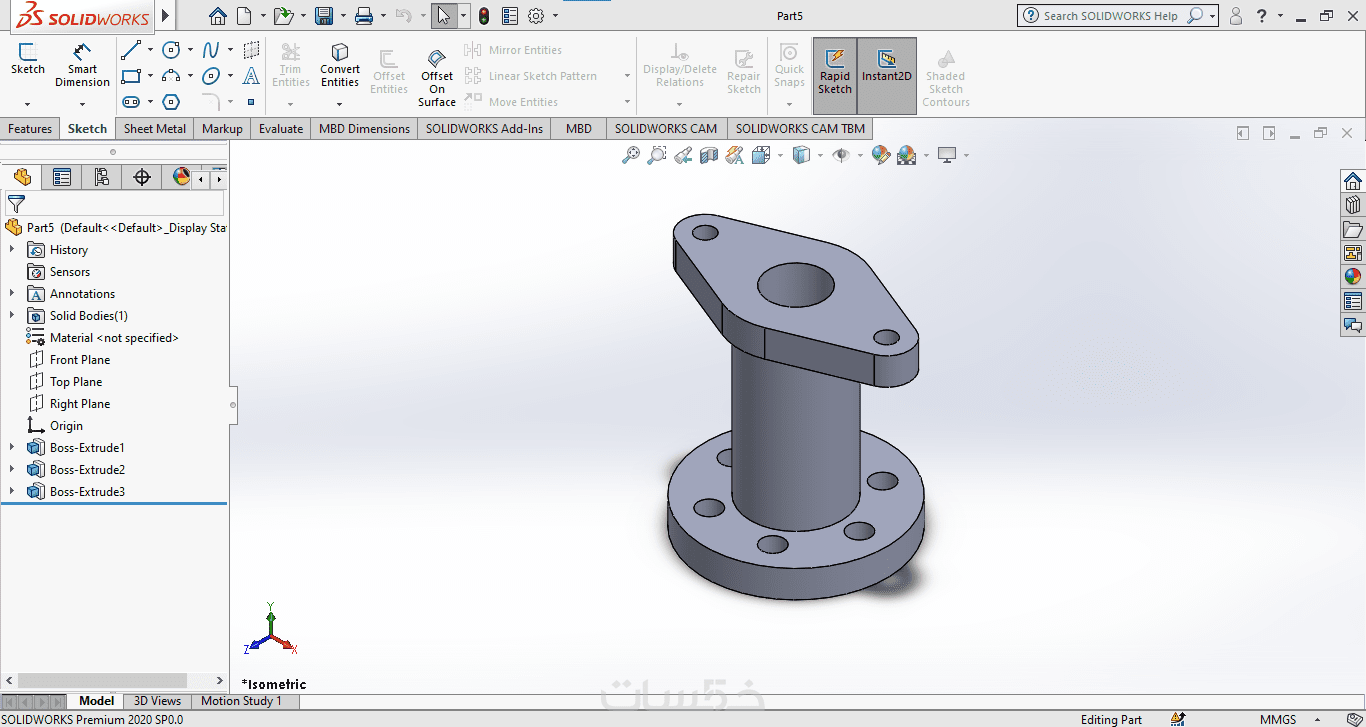
Task: Expand the Boss-Extrude1 feature node
Action: click(12, 448)
